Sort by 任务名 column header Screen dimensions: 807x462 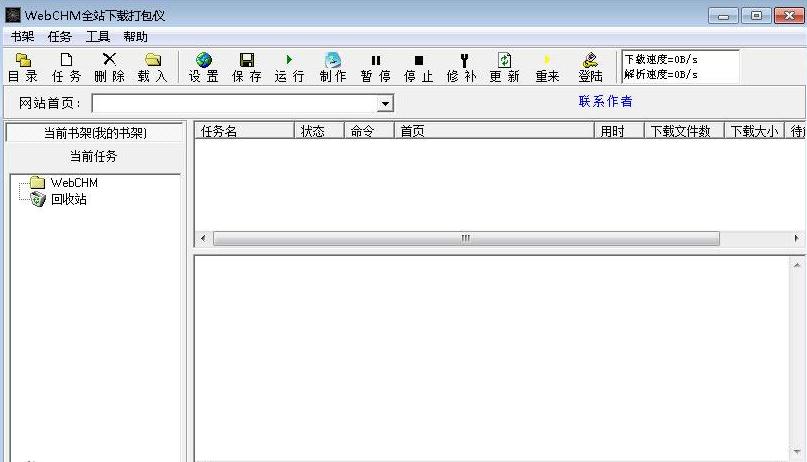244,131
